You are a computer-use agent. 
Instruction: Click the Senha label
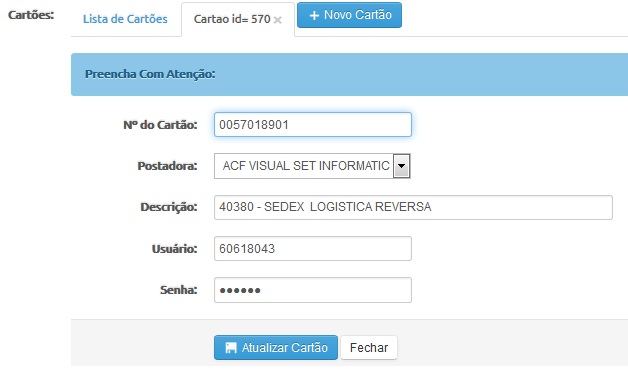pos(179,290)
